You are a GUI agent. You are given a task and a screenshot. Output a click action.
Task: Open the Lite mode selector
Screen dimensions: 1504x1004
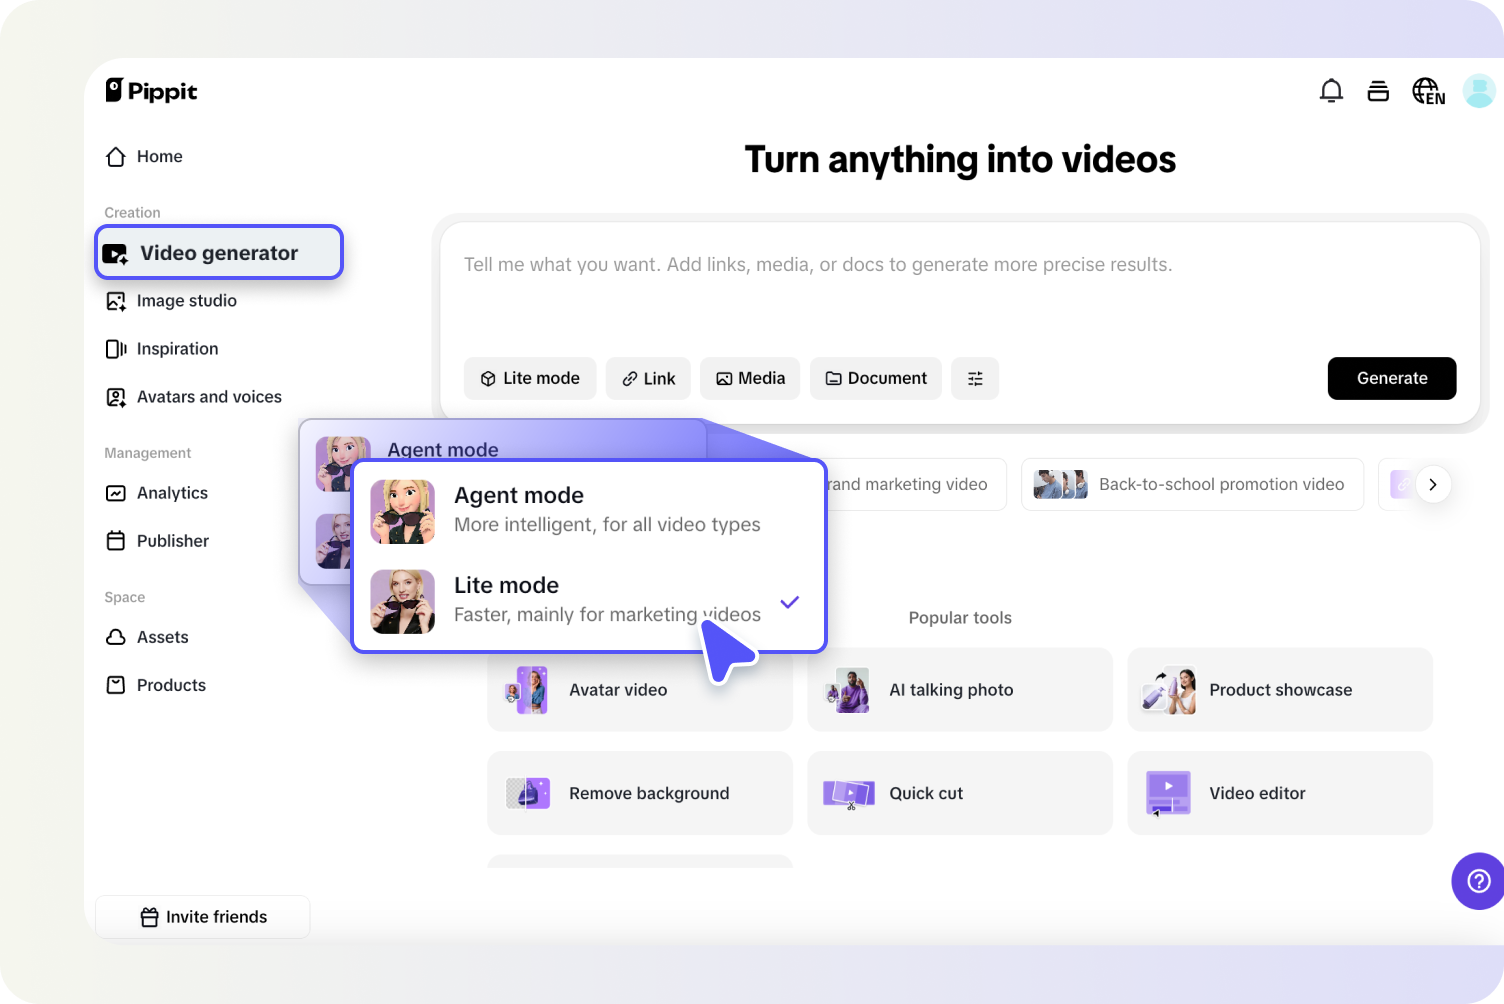click(x=530, y=378)
